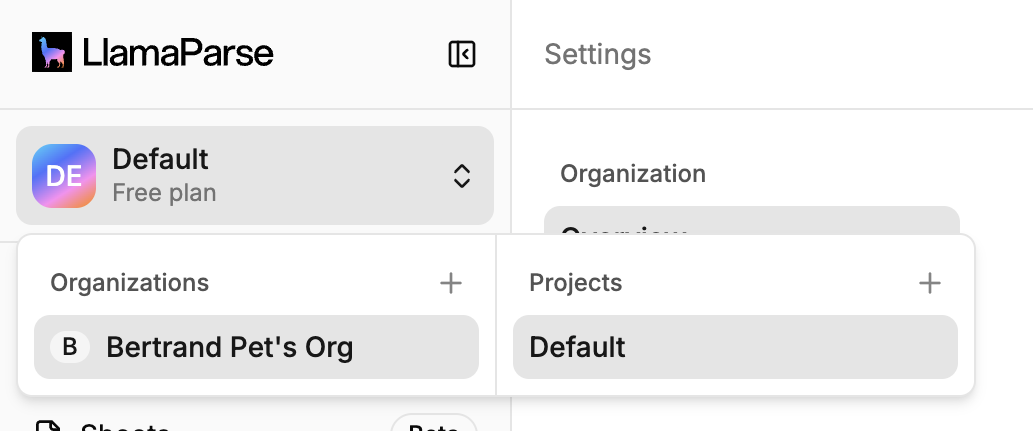Click the Organization section label in settings

(x=633, y=174)
